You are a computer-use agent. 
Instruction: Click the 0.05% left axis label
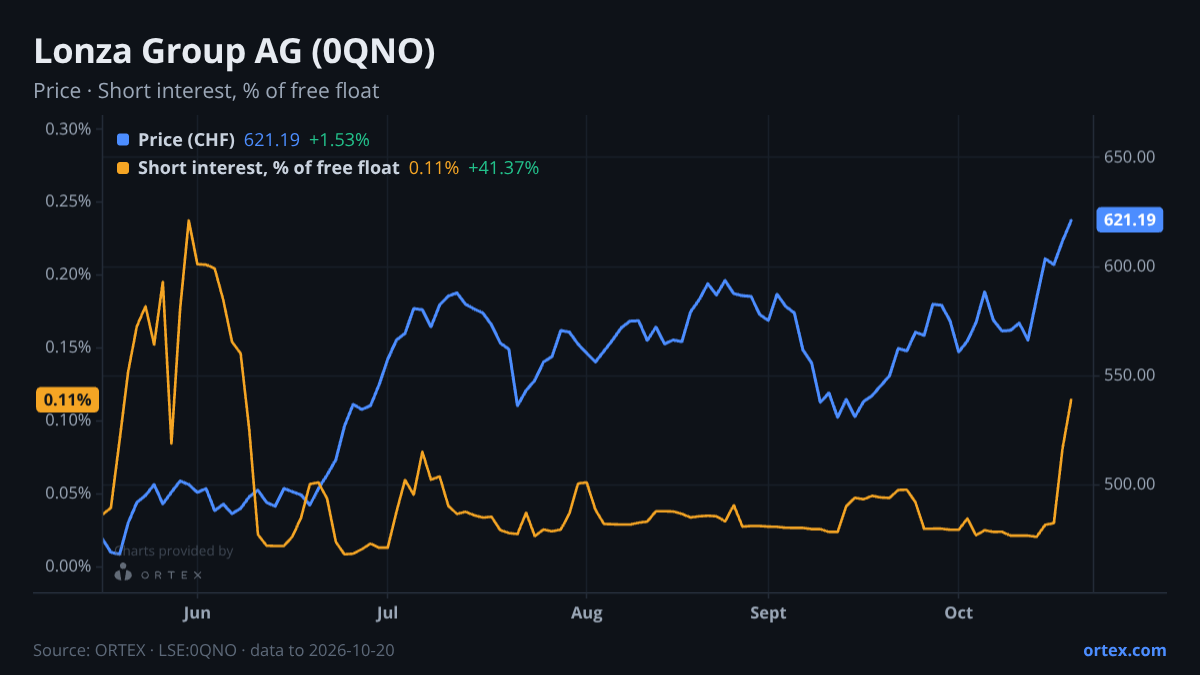pos(69,493)
